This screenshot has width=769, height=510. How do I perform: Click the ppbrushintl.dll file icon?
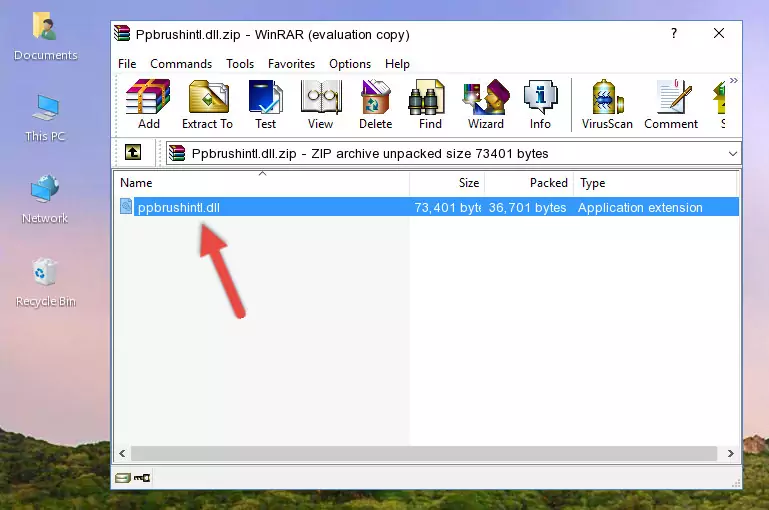coord(126,206)
